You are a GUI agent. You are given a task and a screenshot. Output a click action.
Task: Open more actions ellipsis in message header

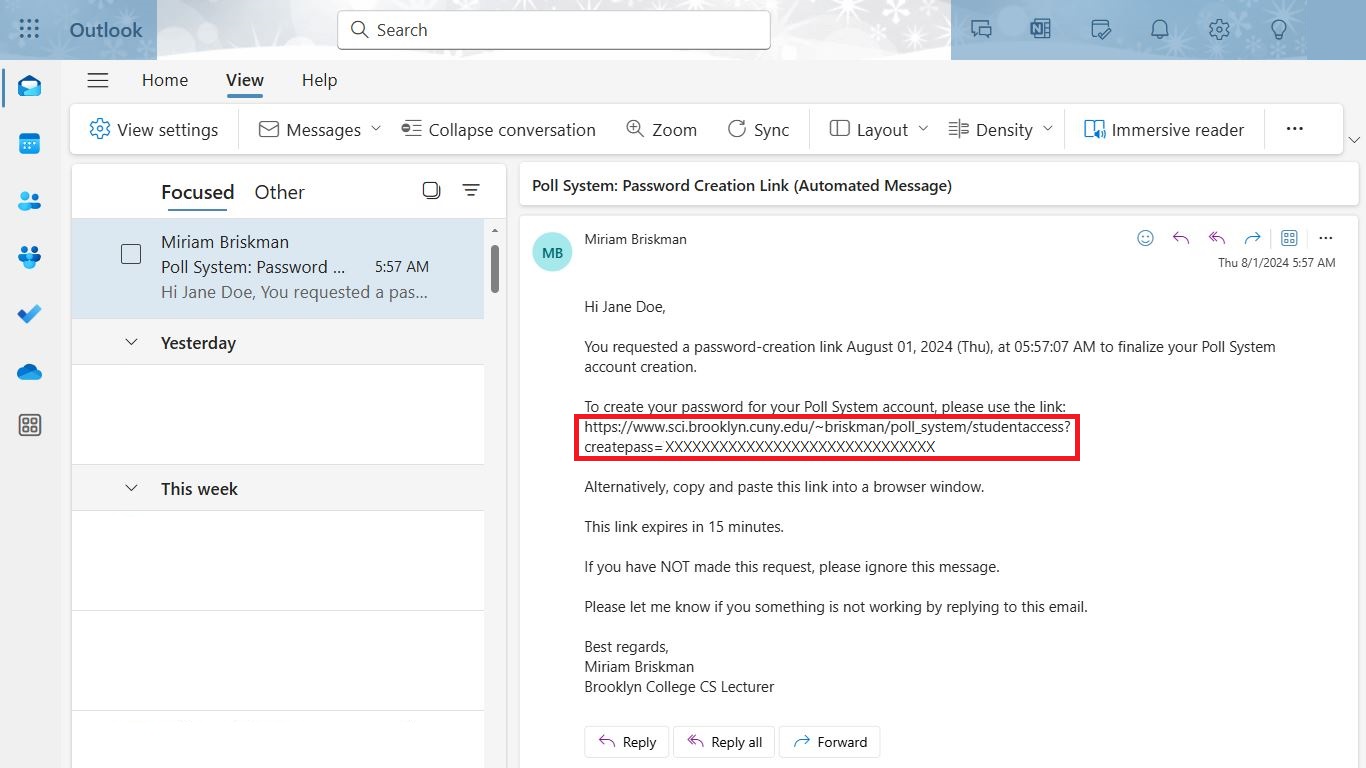click(1326, 238)
